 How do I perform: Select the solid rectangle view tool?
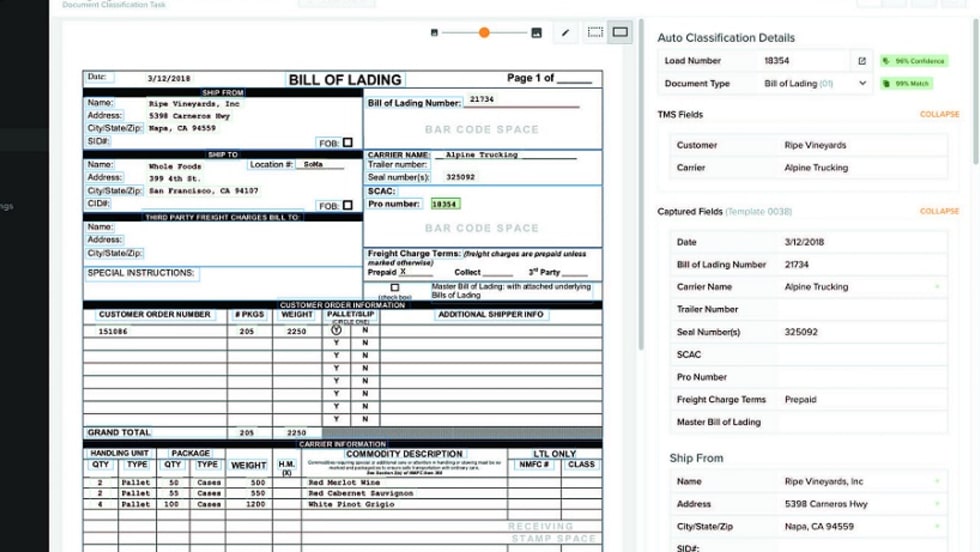coord(620,33)
